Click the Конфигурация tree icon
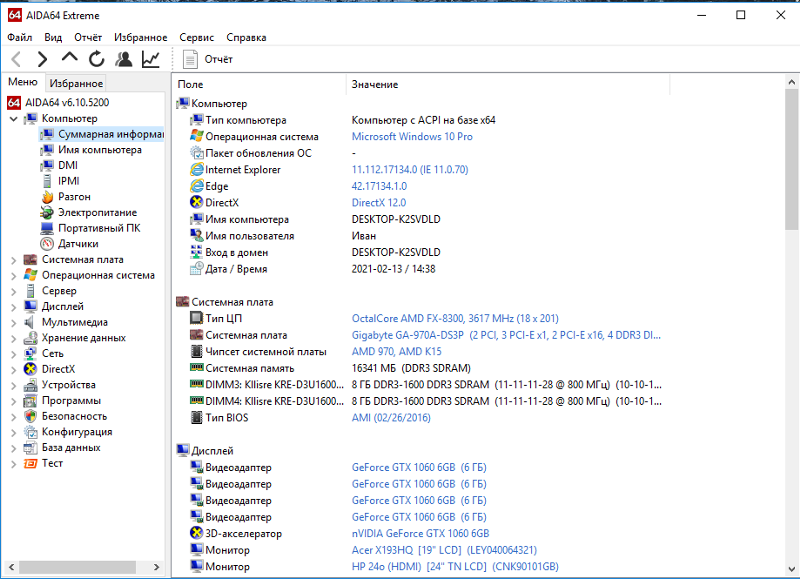800x579 pixels. 31,432
